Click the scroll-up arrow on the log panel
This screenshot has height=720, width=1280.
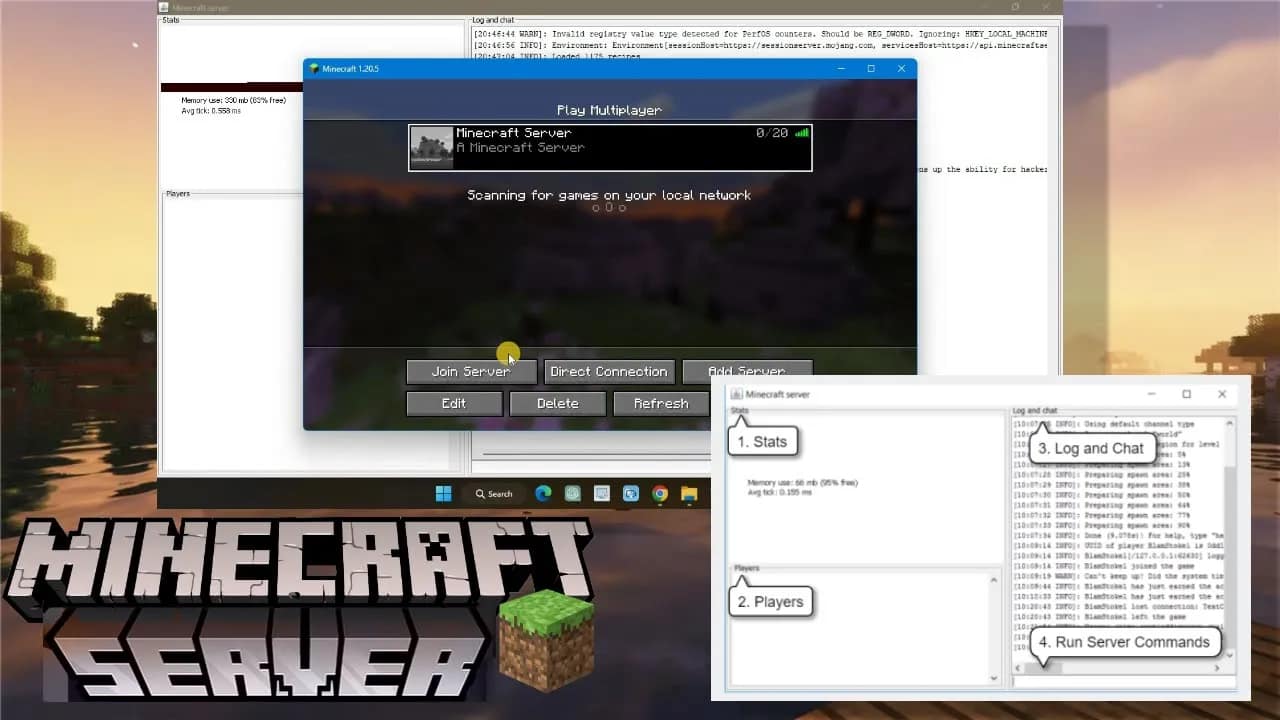tap(1232, 423)
